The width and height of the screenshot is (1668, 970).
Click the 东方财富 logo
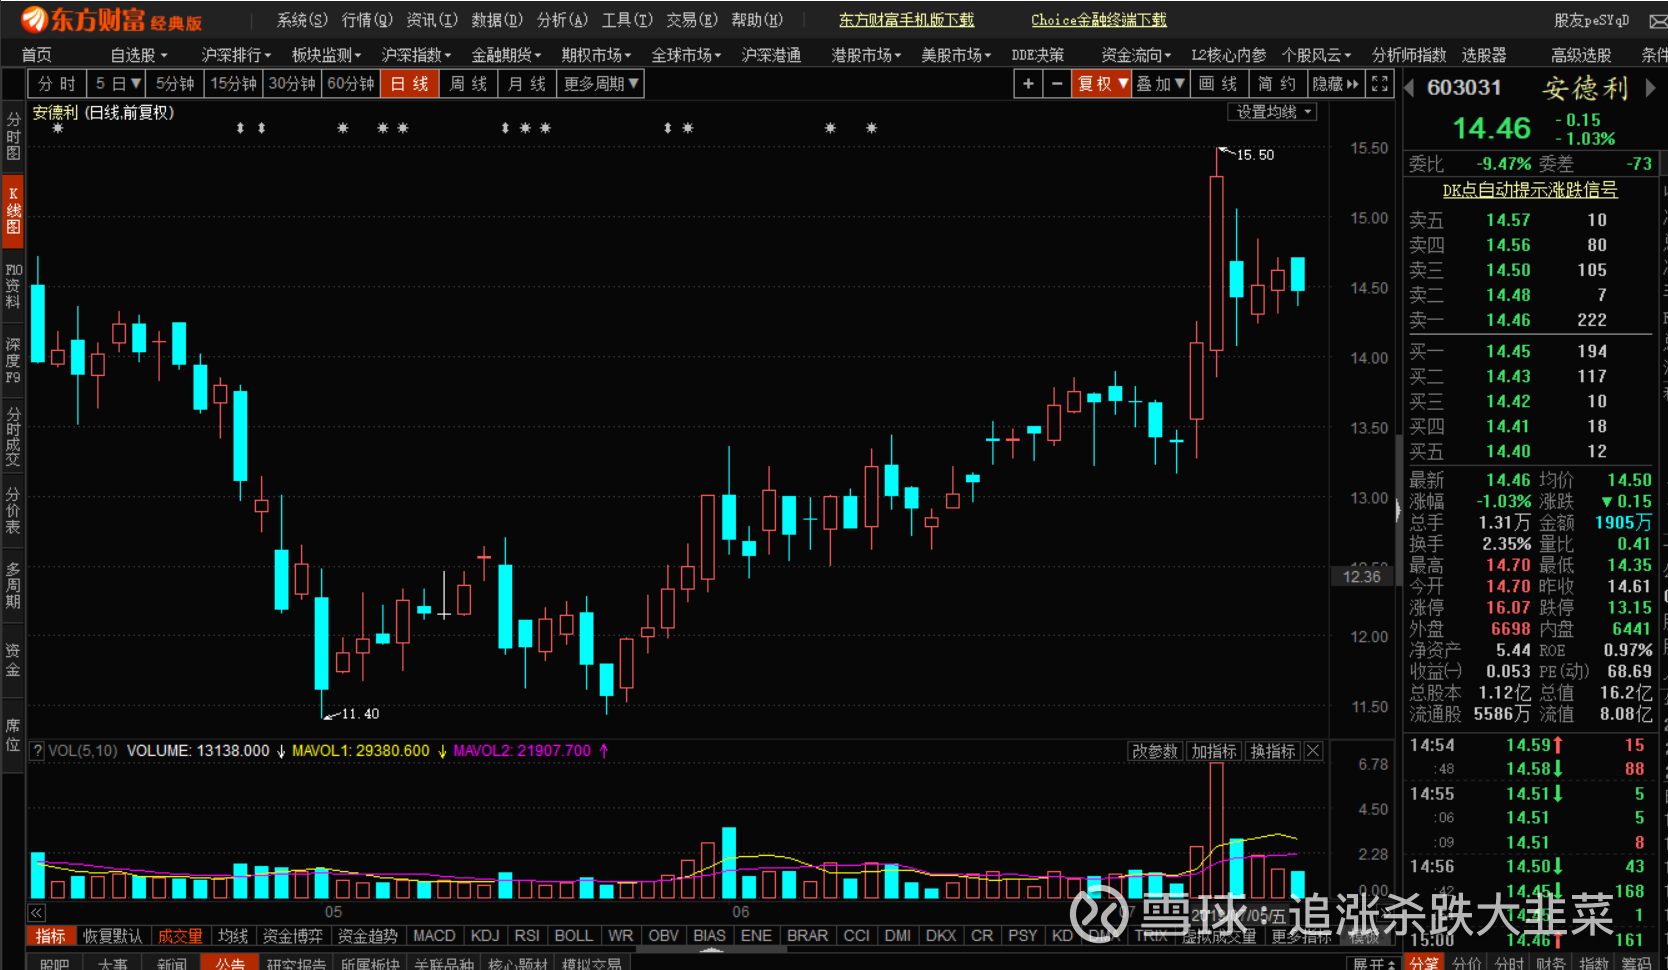(x=112, y=19)
